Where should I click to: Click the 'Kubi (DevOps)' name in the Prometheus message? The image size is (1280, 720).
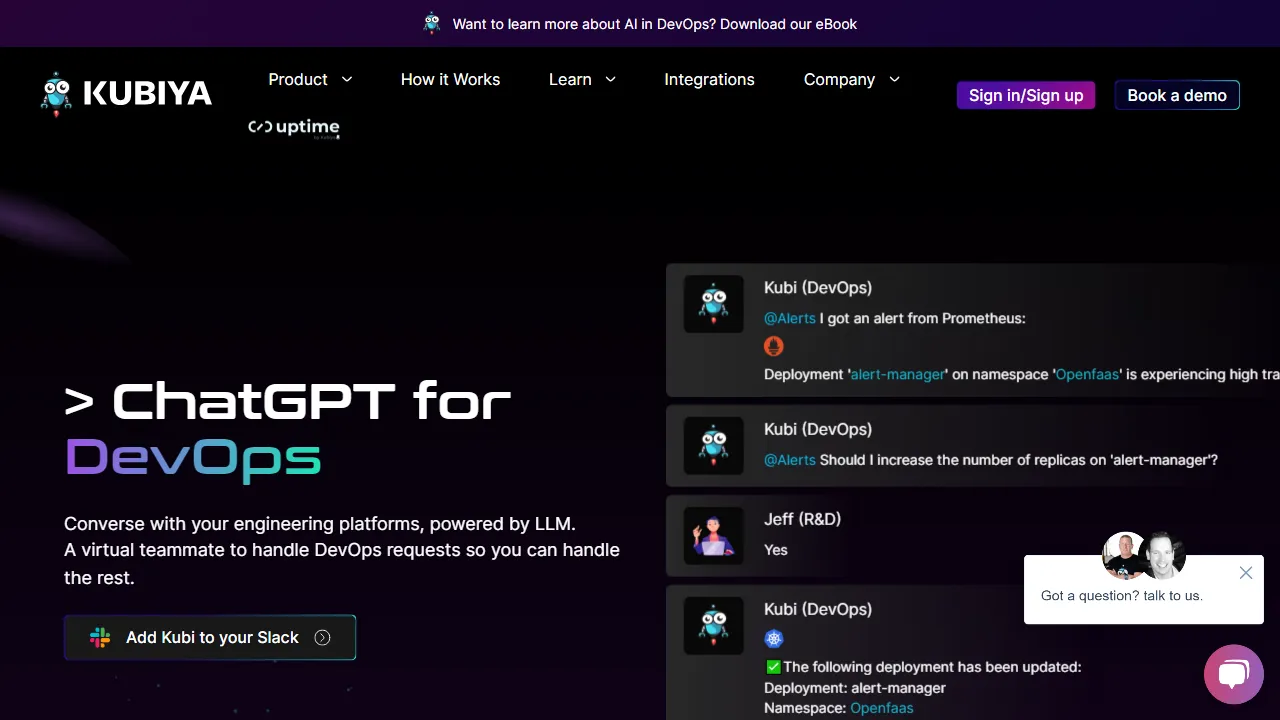818,287
